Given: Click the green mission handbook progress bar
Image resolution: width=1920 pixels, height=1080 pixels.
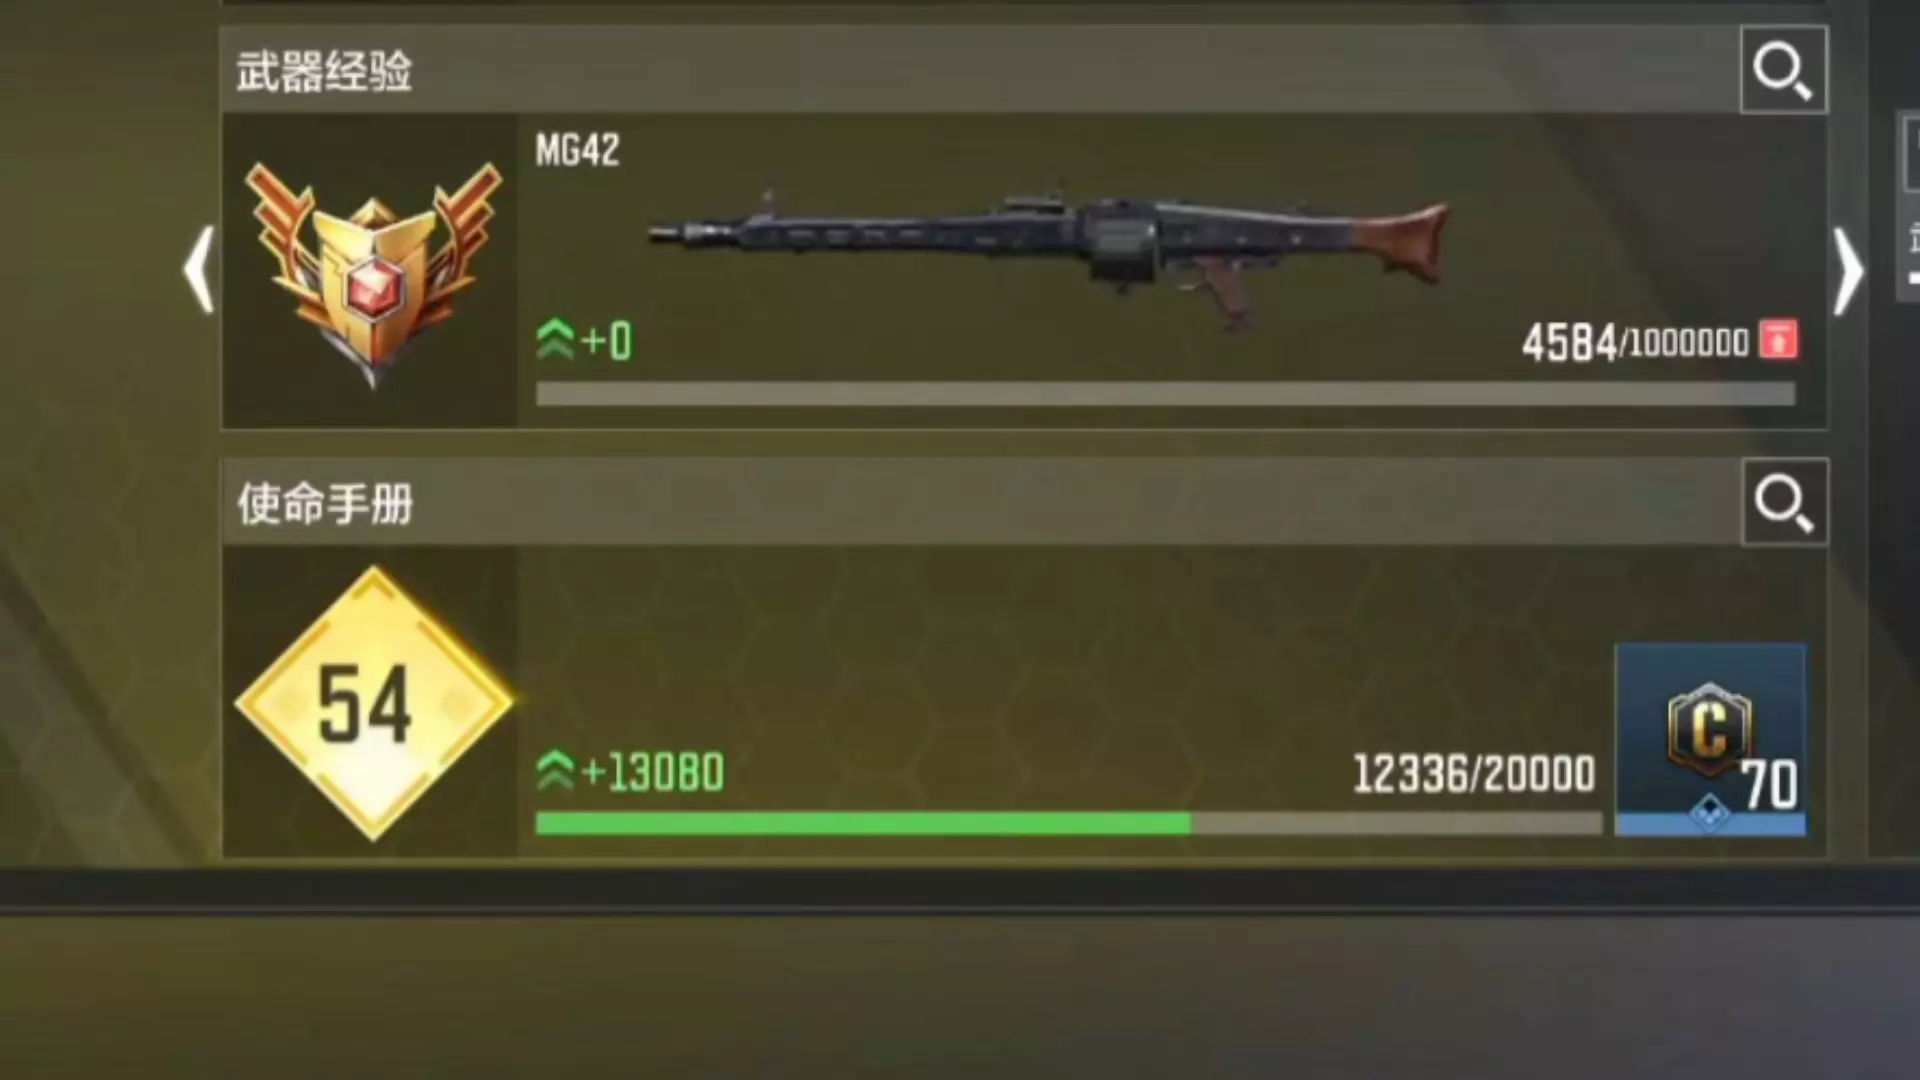Looking at the screenshot, I should tap(1068, 823).
